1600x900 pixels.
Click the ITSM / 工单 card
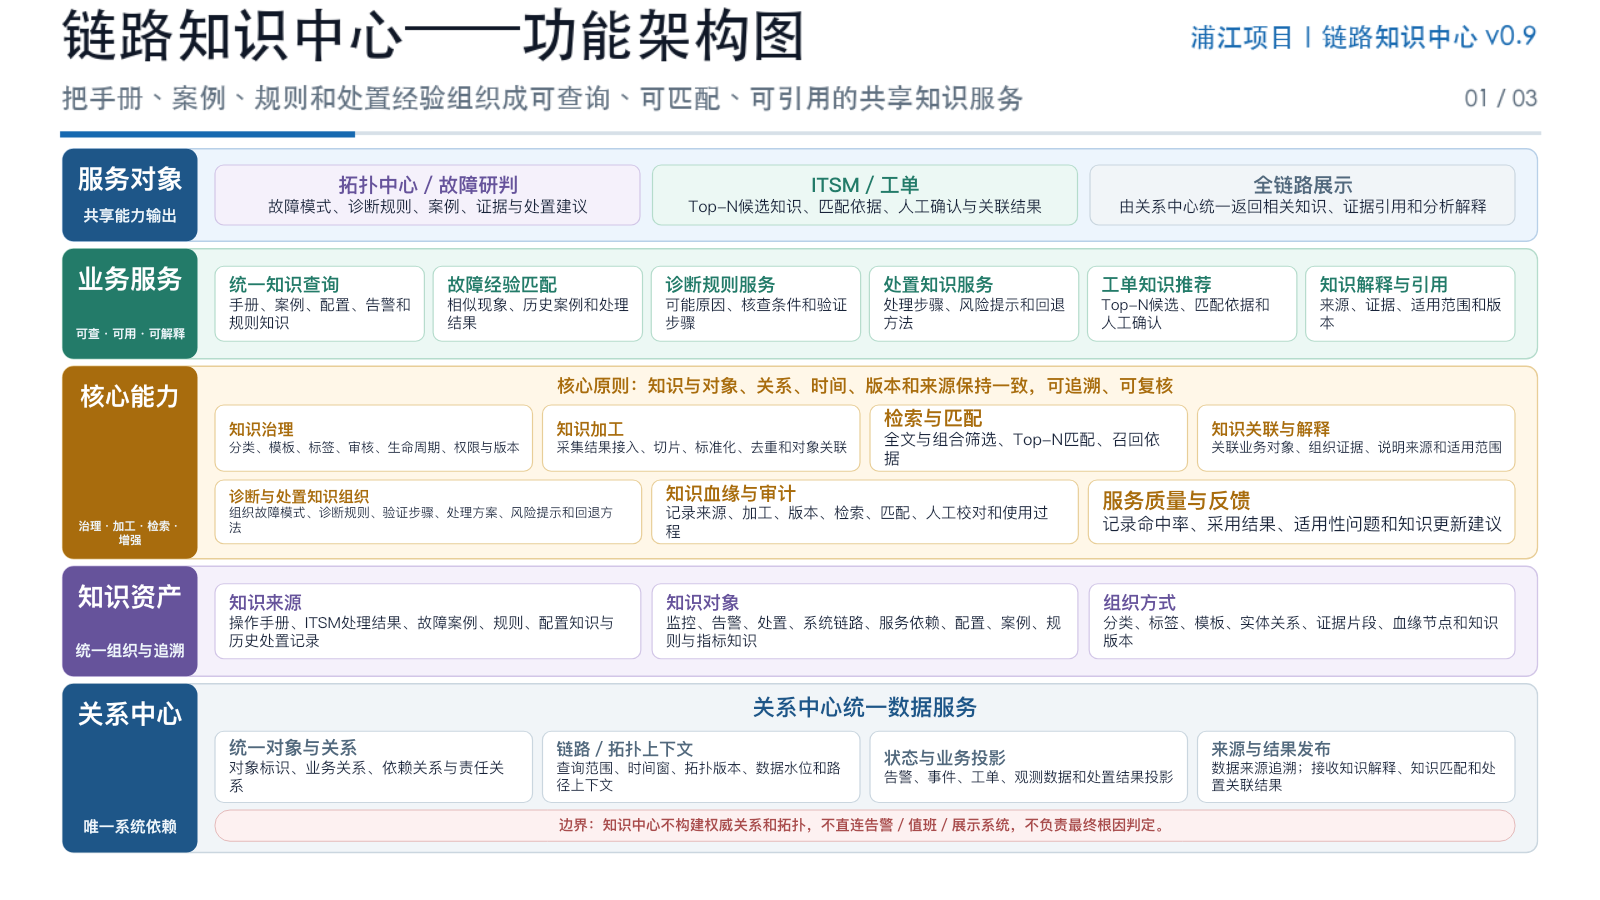865,195
